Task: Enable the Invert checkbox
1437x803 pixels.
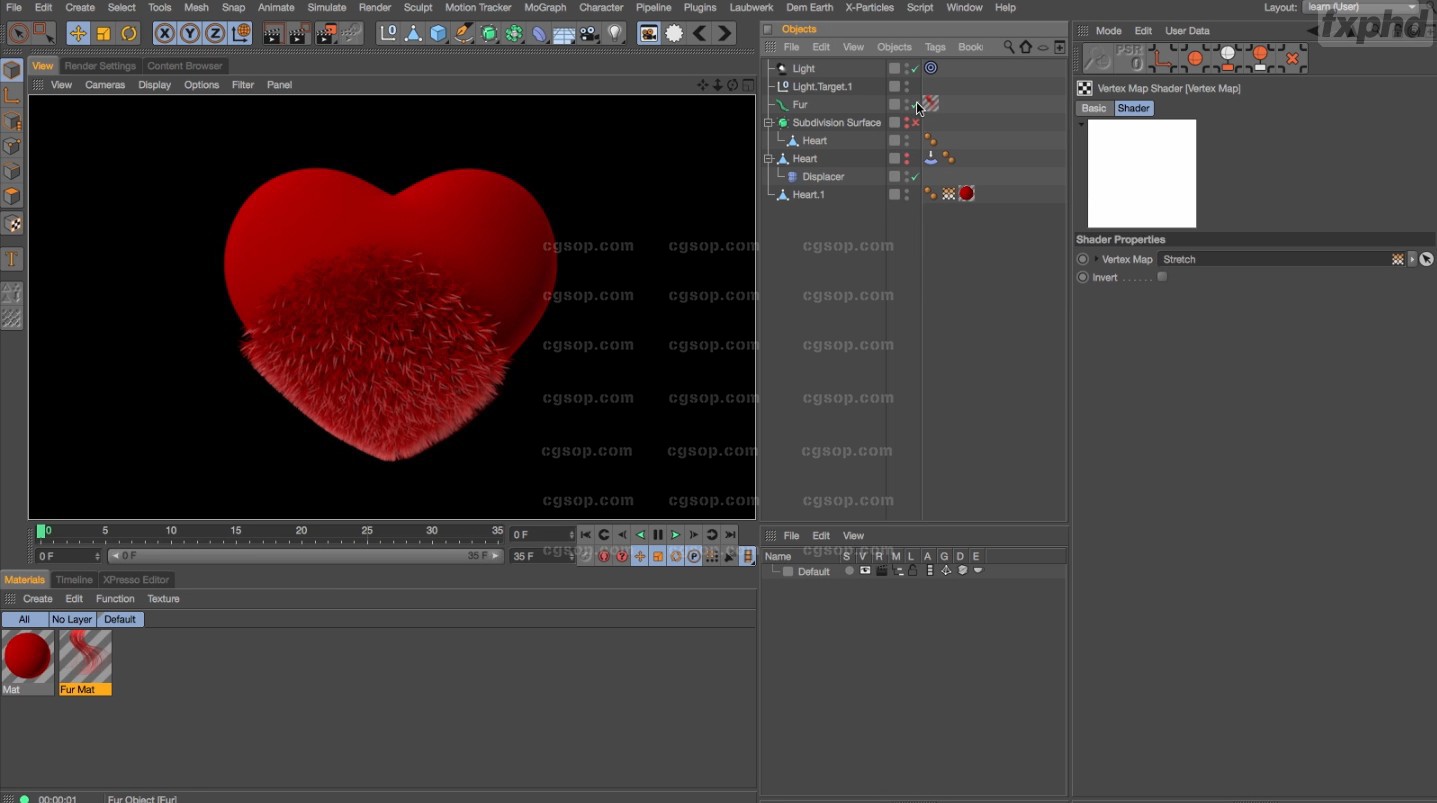Action: tap(1162, 277)
